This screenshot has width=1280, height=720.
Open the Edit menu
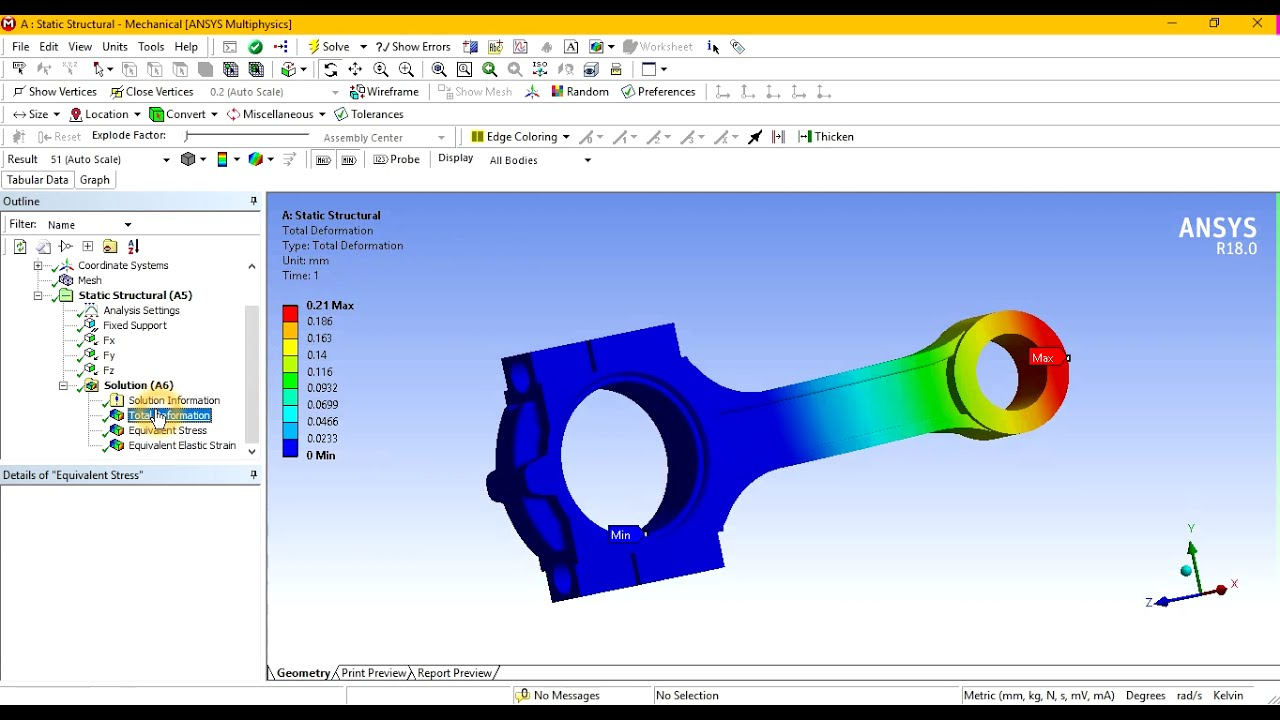click(x=48, y=47)
